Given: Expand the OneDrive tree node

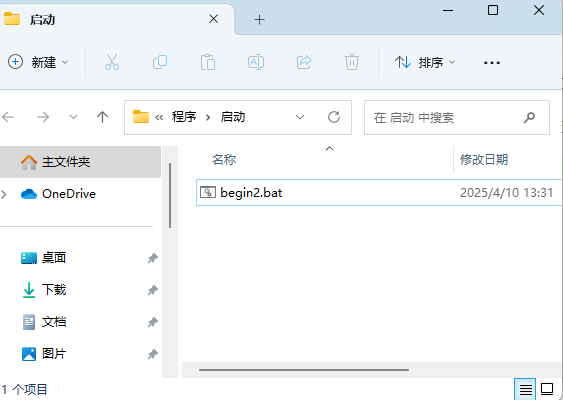Looking at the screenshot, I should (4, 194).
